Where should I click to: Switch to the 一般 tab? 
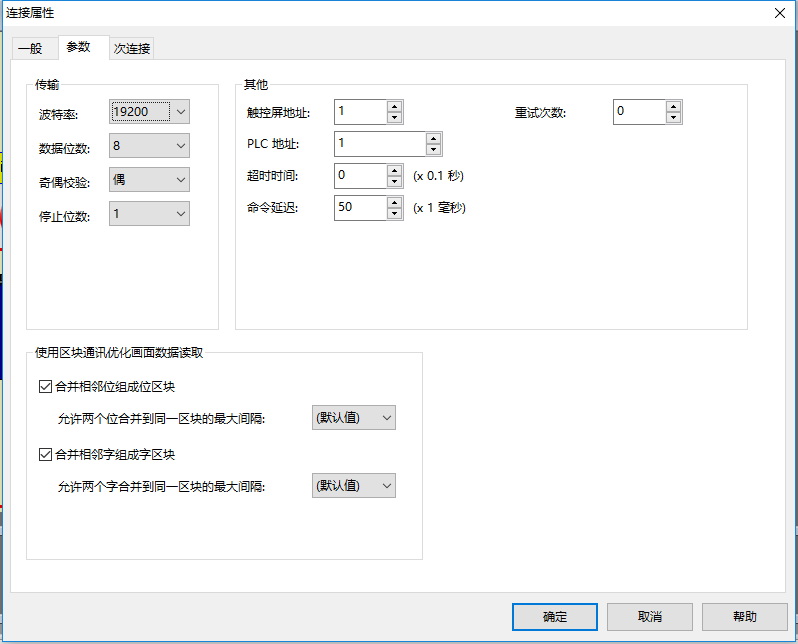[30, 48]
